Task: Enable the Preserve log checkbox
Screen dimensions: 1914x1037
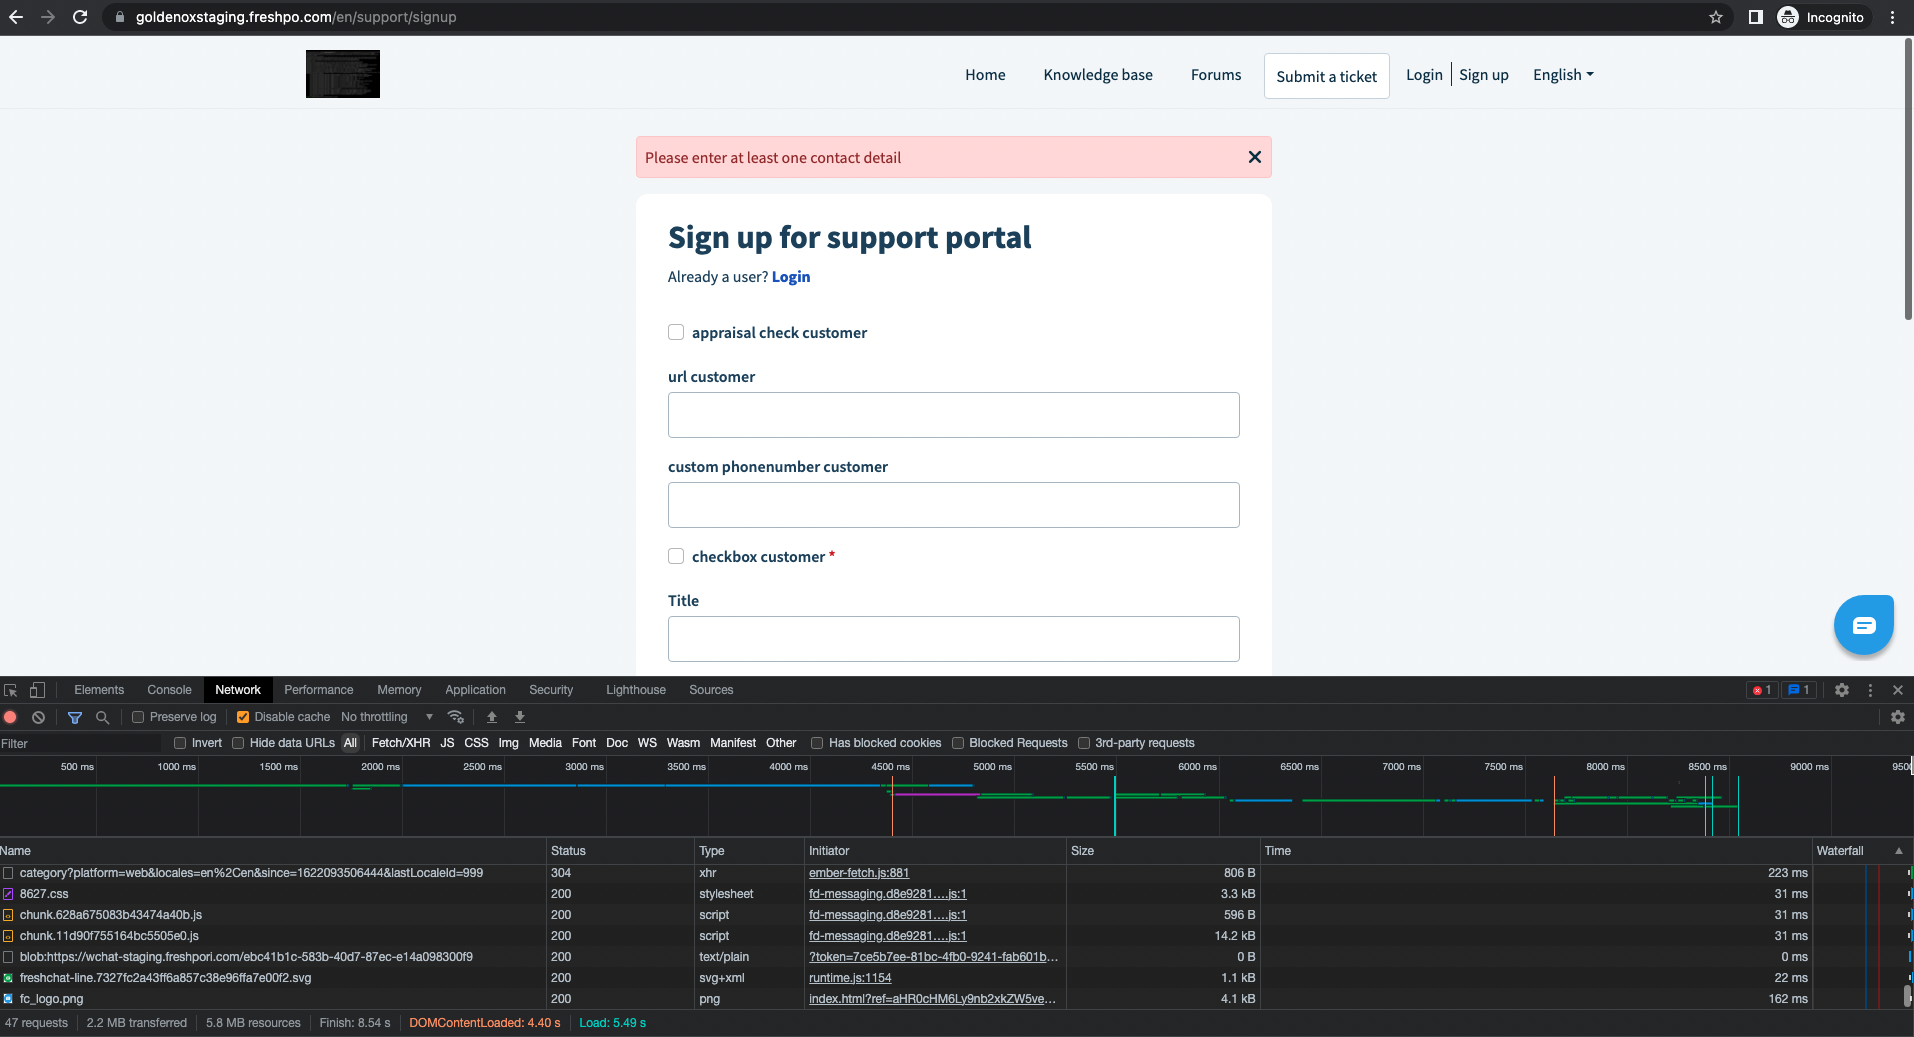Action: click(x=139, y=717)
